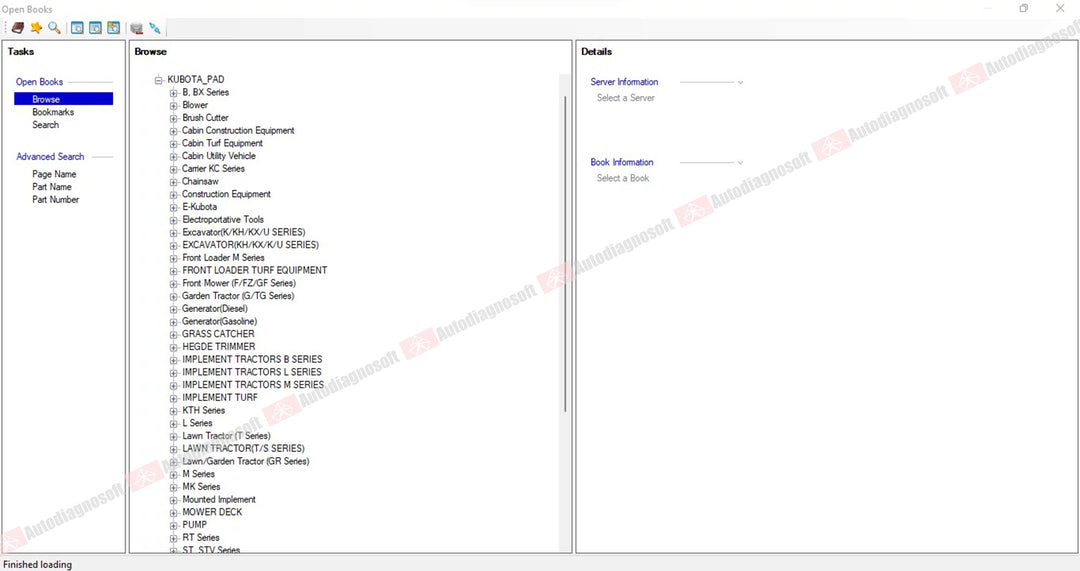
Task: Select Cabin Construction Equipment in tree
Action: (x=238, y=131)
